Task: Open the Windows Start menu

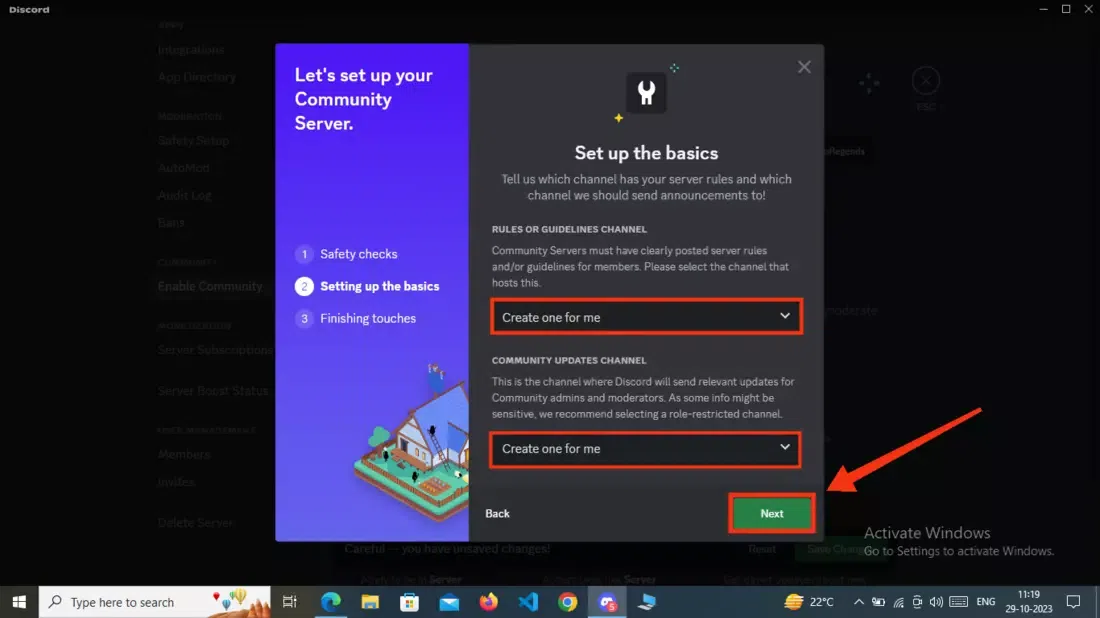Action: 19,602
